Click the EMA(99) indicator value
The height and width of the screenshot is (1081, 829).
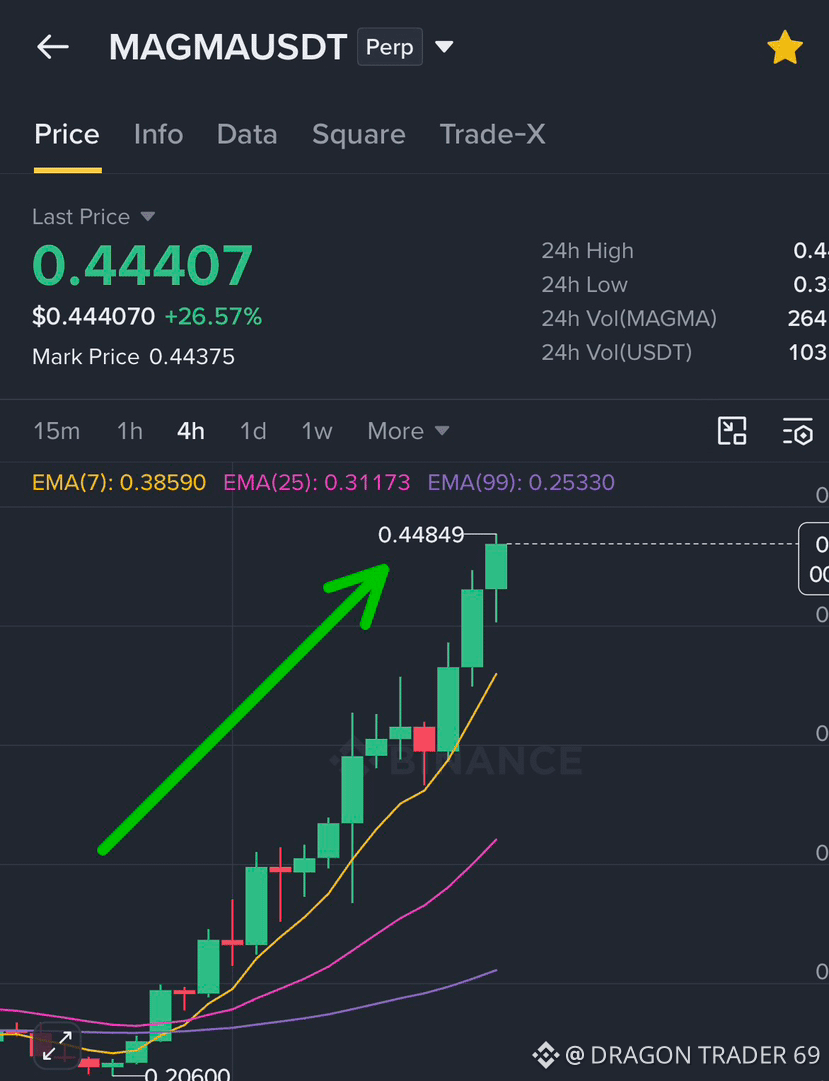[x=521, y=482]
